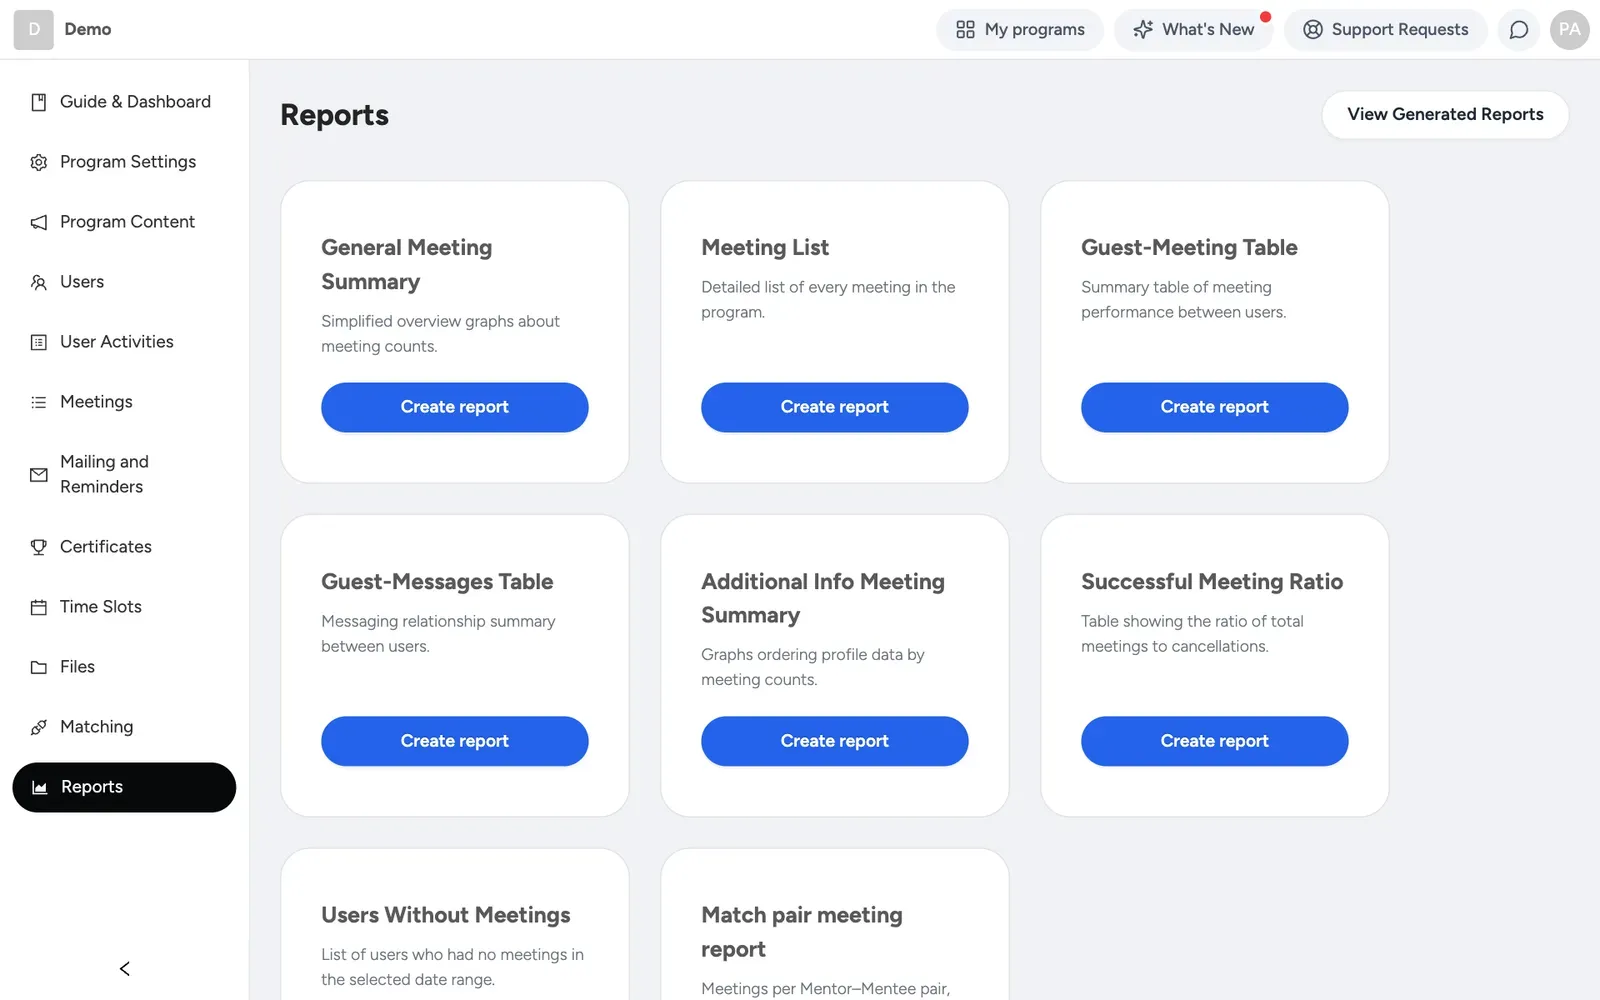Image resolution: width=1600 pixels, height=1000 pixels.
Task: Click the Files folder icon
Action: [x=39, y=667]
